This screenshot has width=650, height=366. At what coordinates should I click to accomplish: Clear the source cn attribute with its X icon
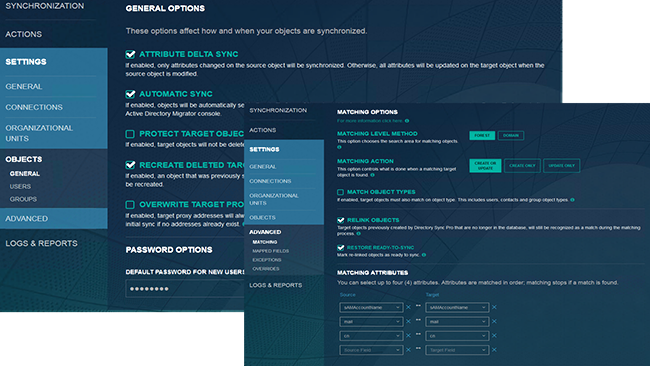[x=408, y=335]
